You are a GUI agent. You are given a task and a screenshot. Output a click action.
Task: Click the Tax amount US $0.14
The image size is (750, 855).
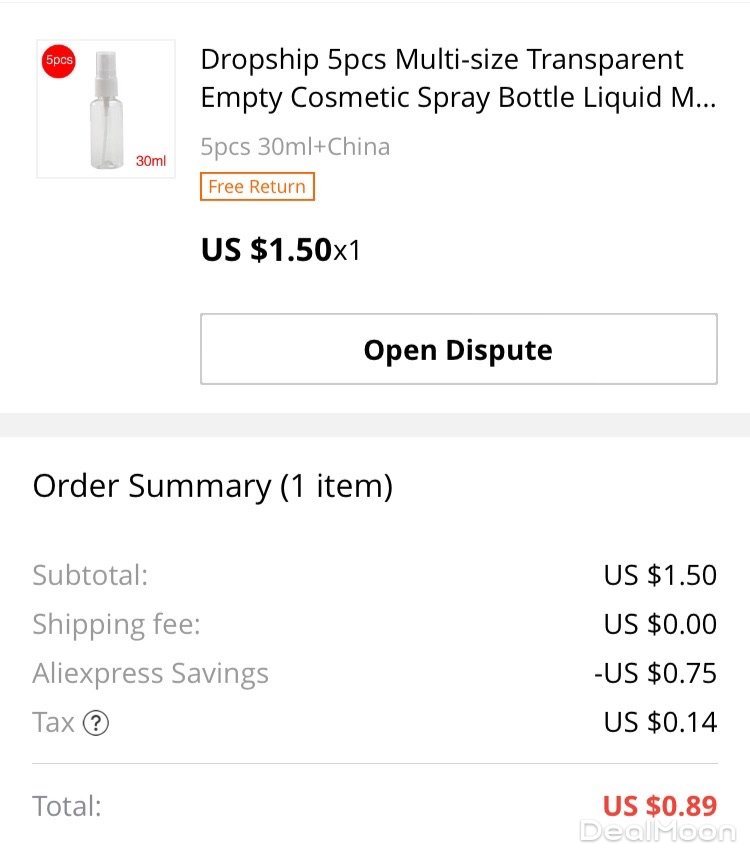pos(660,722)
